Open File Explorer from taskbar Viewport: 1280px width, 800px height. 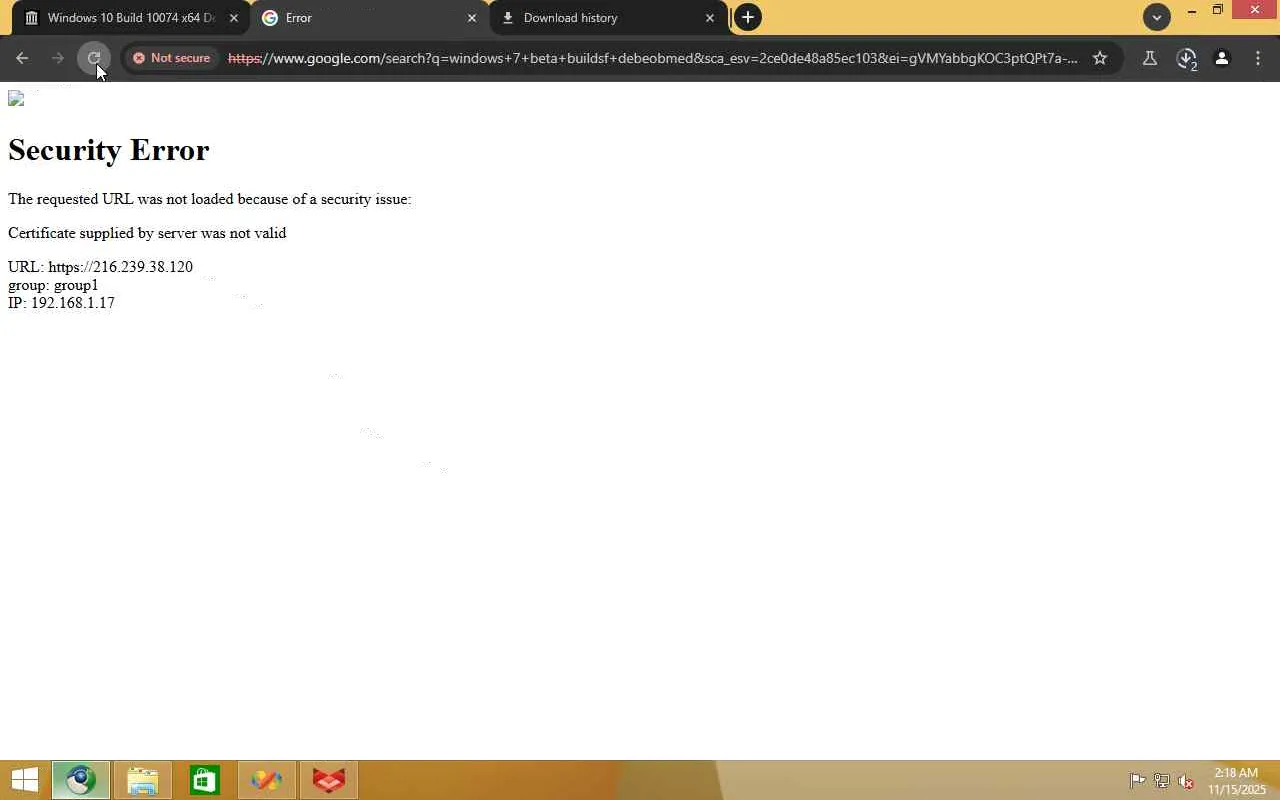click(143, 780)
